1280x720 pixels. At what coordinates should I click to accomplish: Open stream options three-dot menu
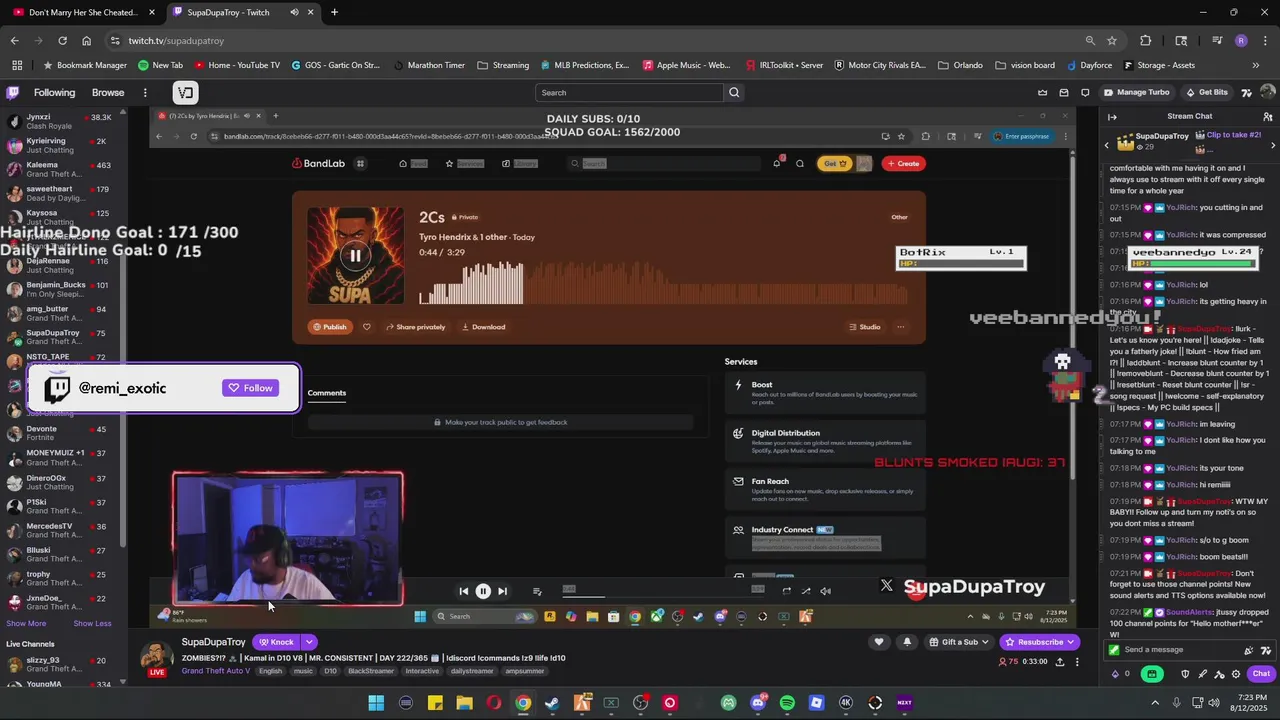pyautogui.click(x=1077, y=661)
